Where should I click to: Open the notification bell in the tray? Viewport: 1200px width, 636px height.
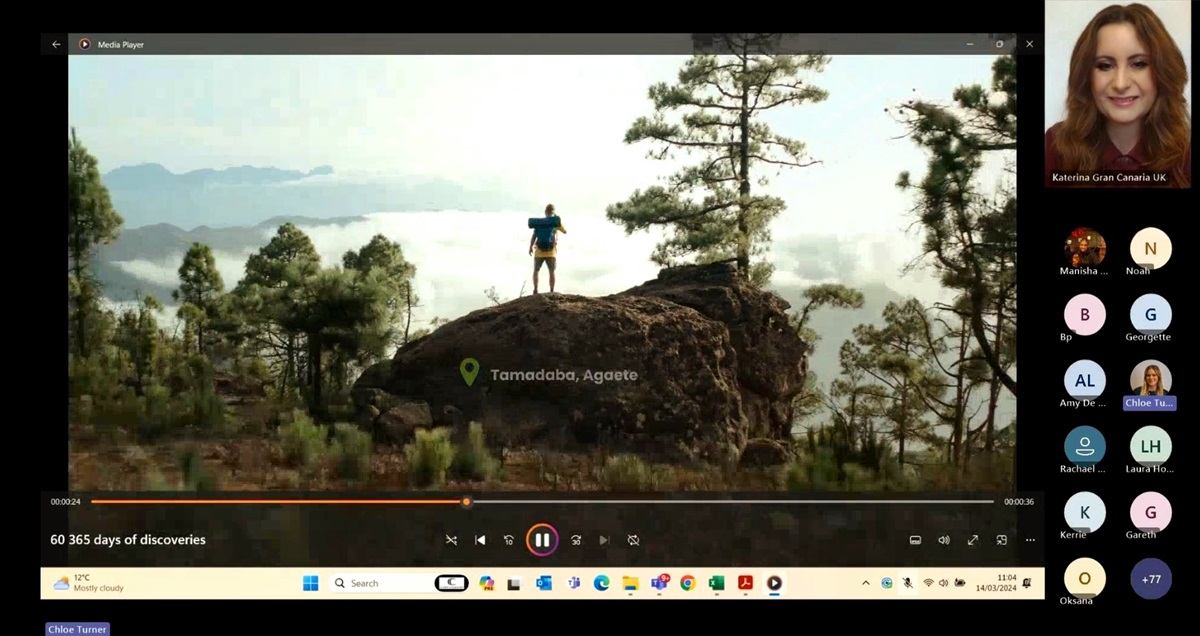[x=1027, y=583]
